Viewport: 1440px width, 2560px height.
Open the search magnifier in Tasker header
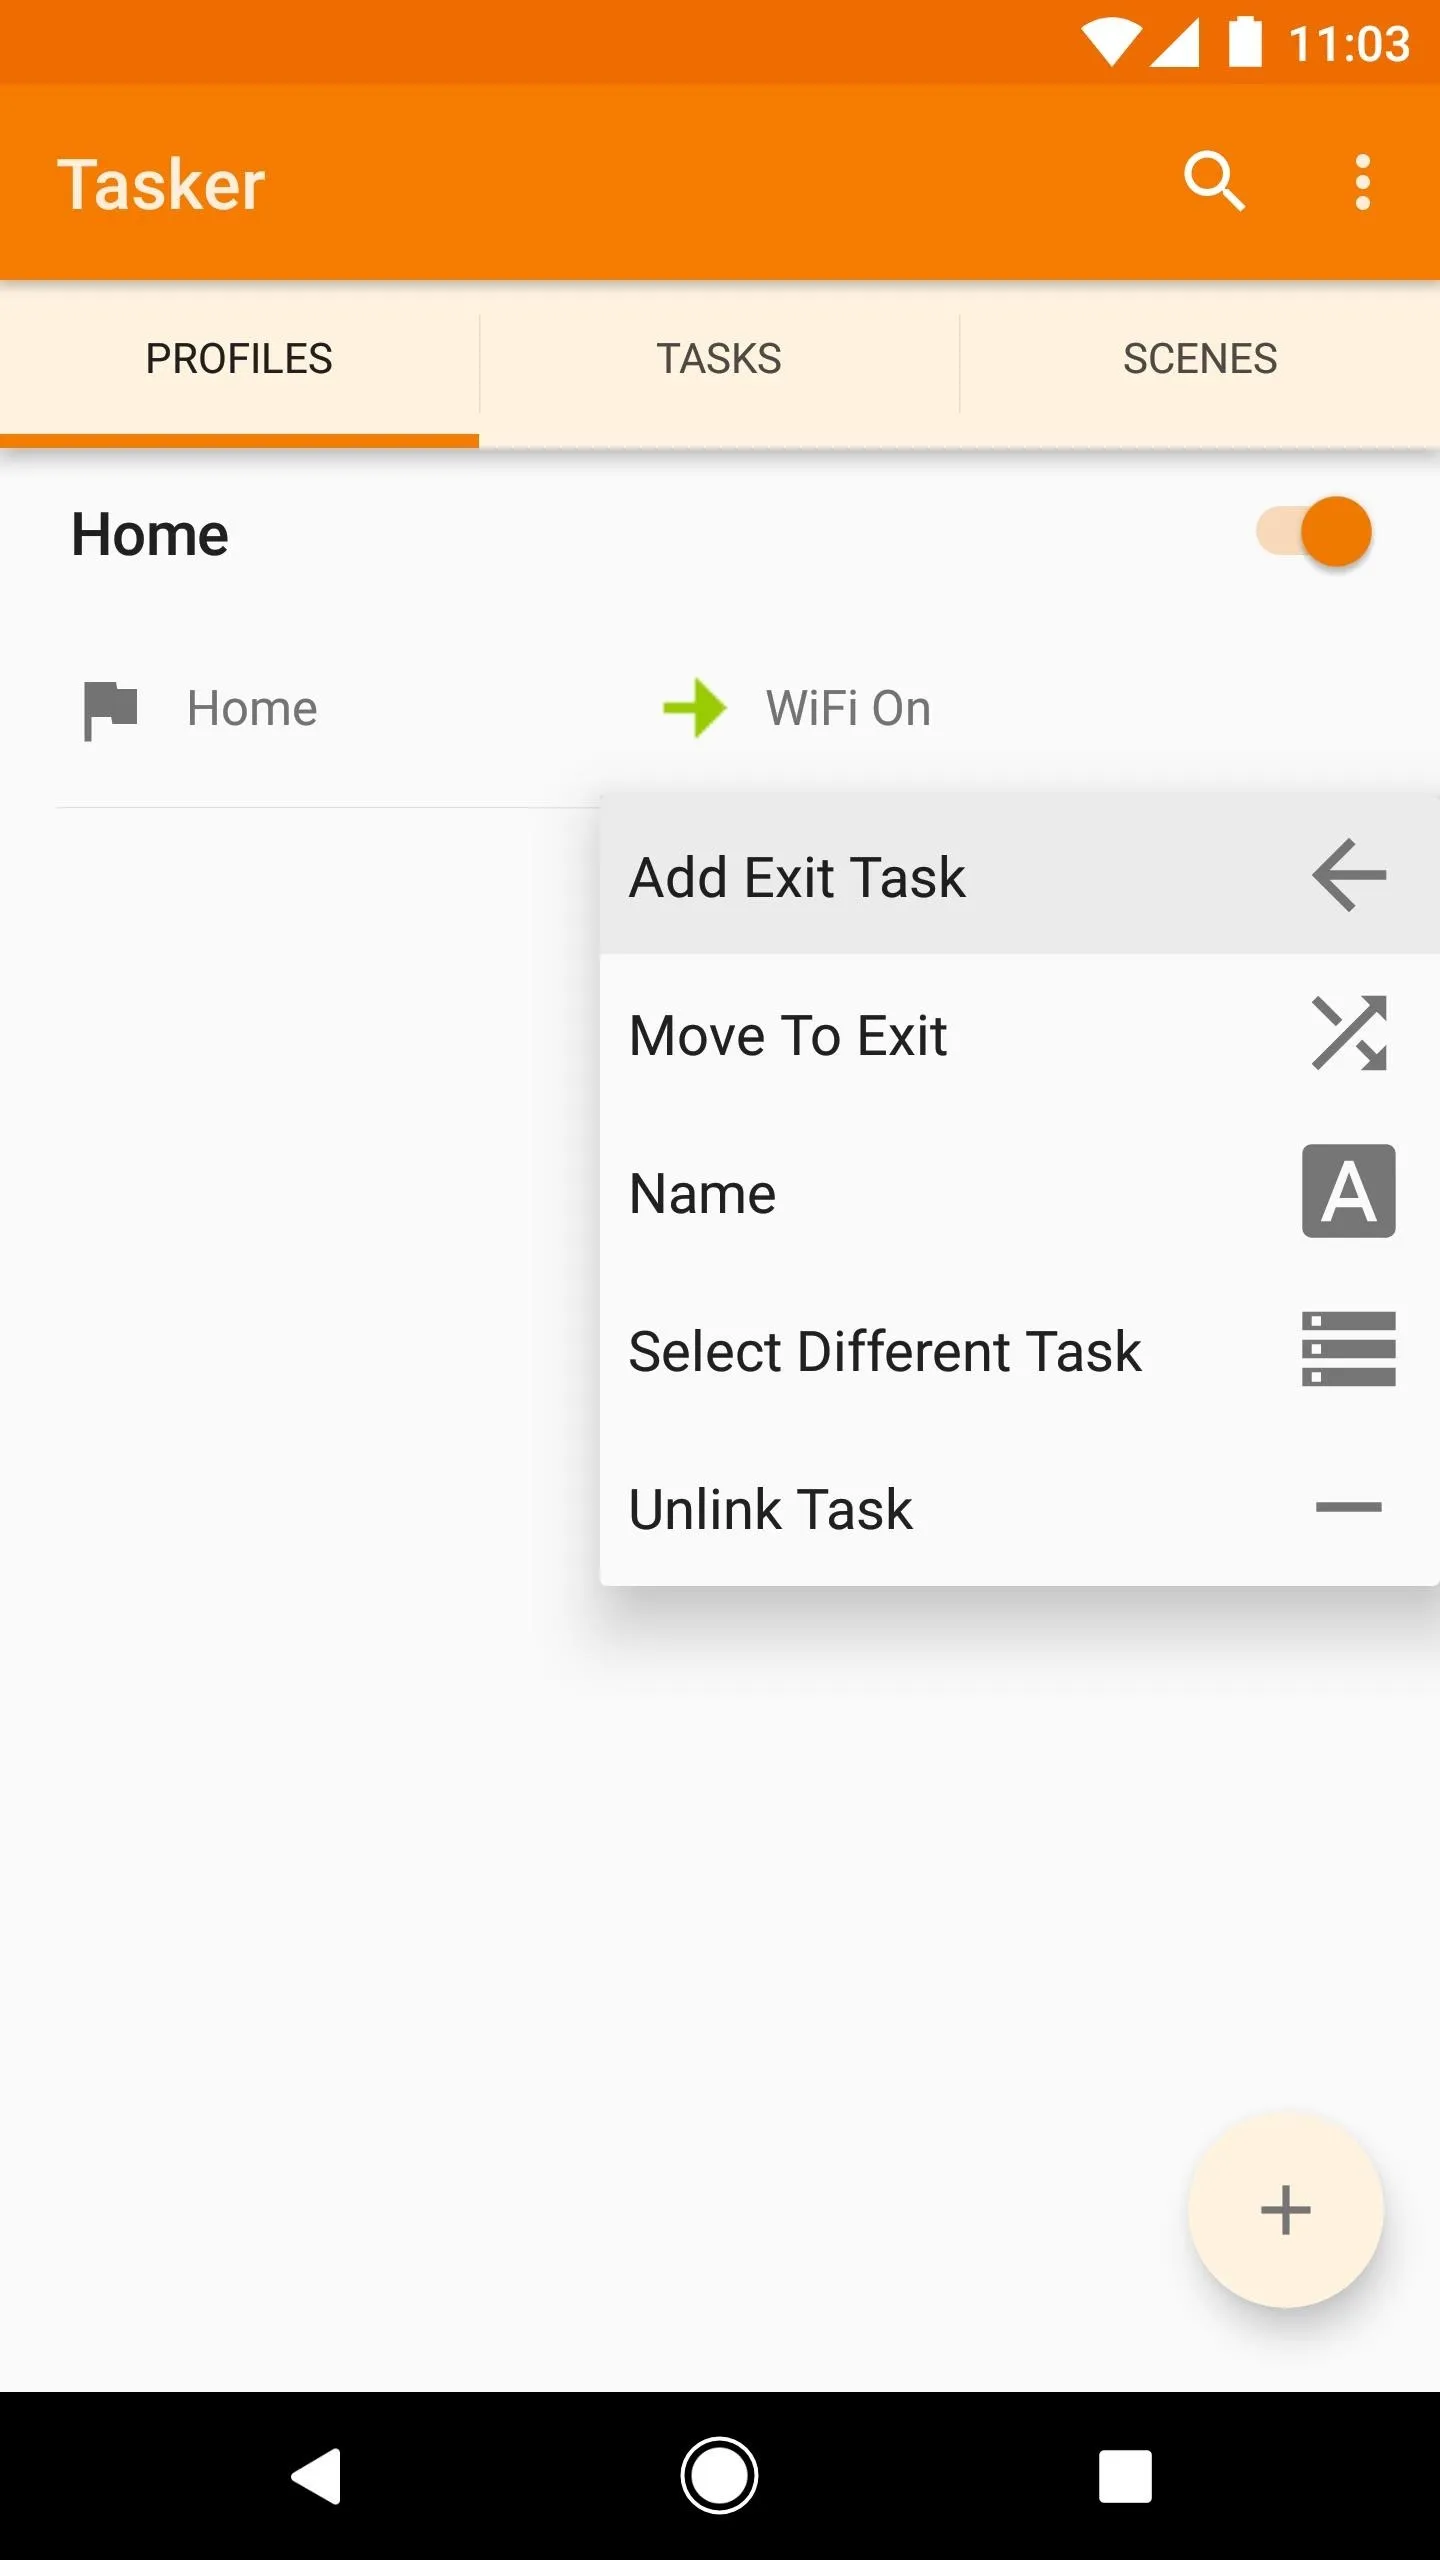pyautogui.click(x=1214, y=182)
